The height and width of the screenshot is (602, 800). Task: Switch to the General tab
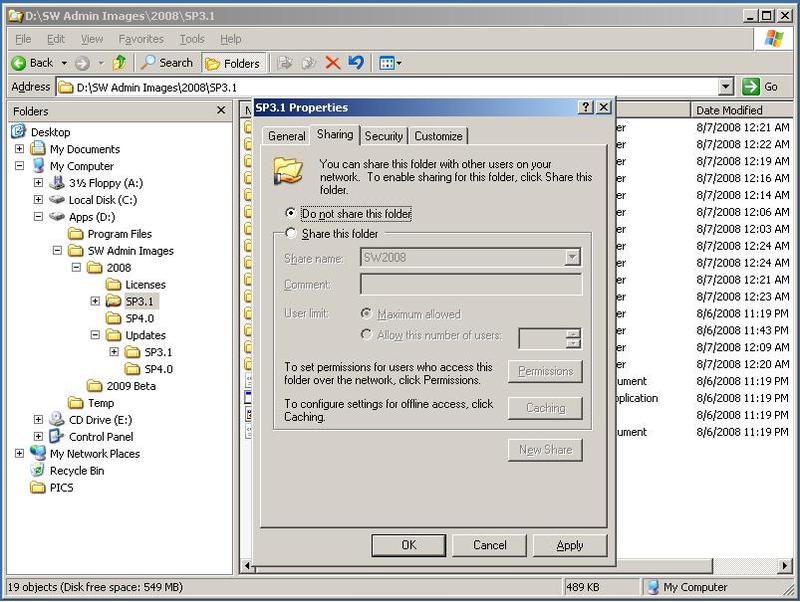286,136
